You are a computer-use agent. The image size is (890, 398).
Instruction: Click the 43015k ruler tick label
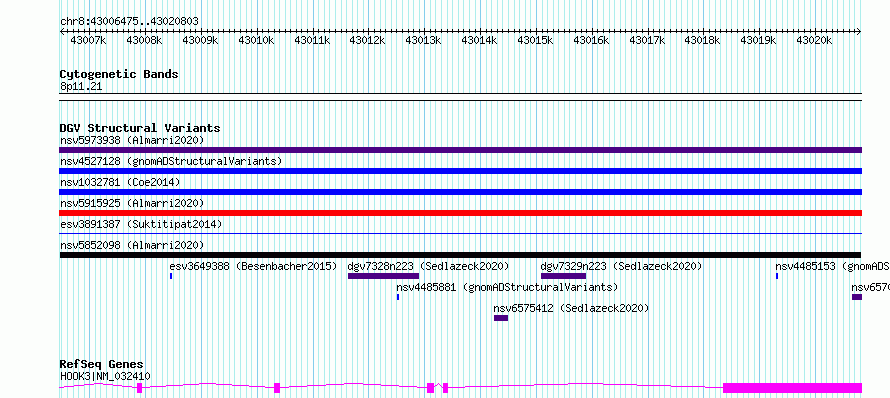click(x=535, y=40)
